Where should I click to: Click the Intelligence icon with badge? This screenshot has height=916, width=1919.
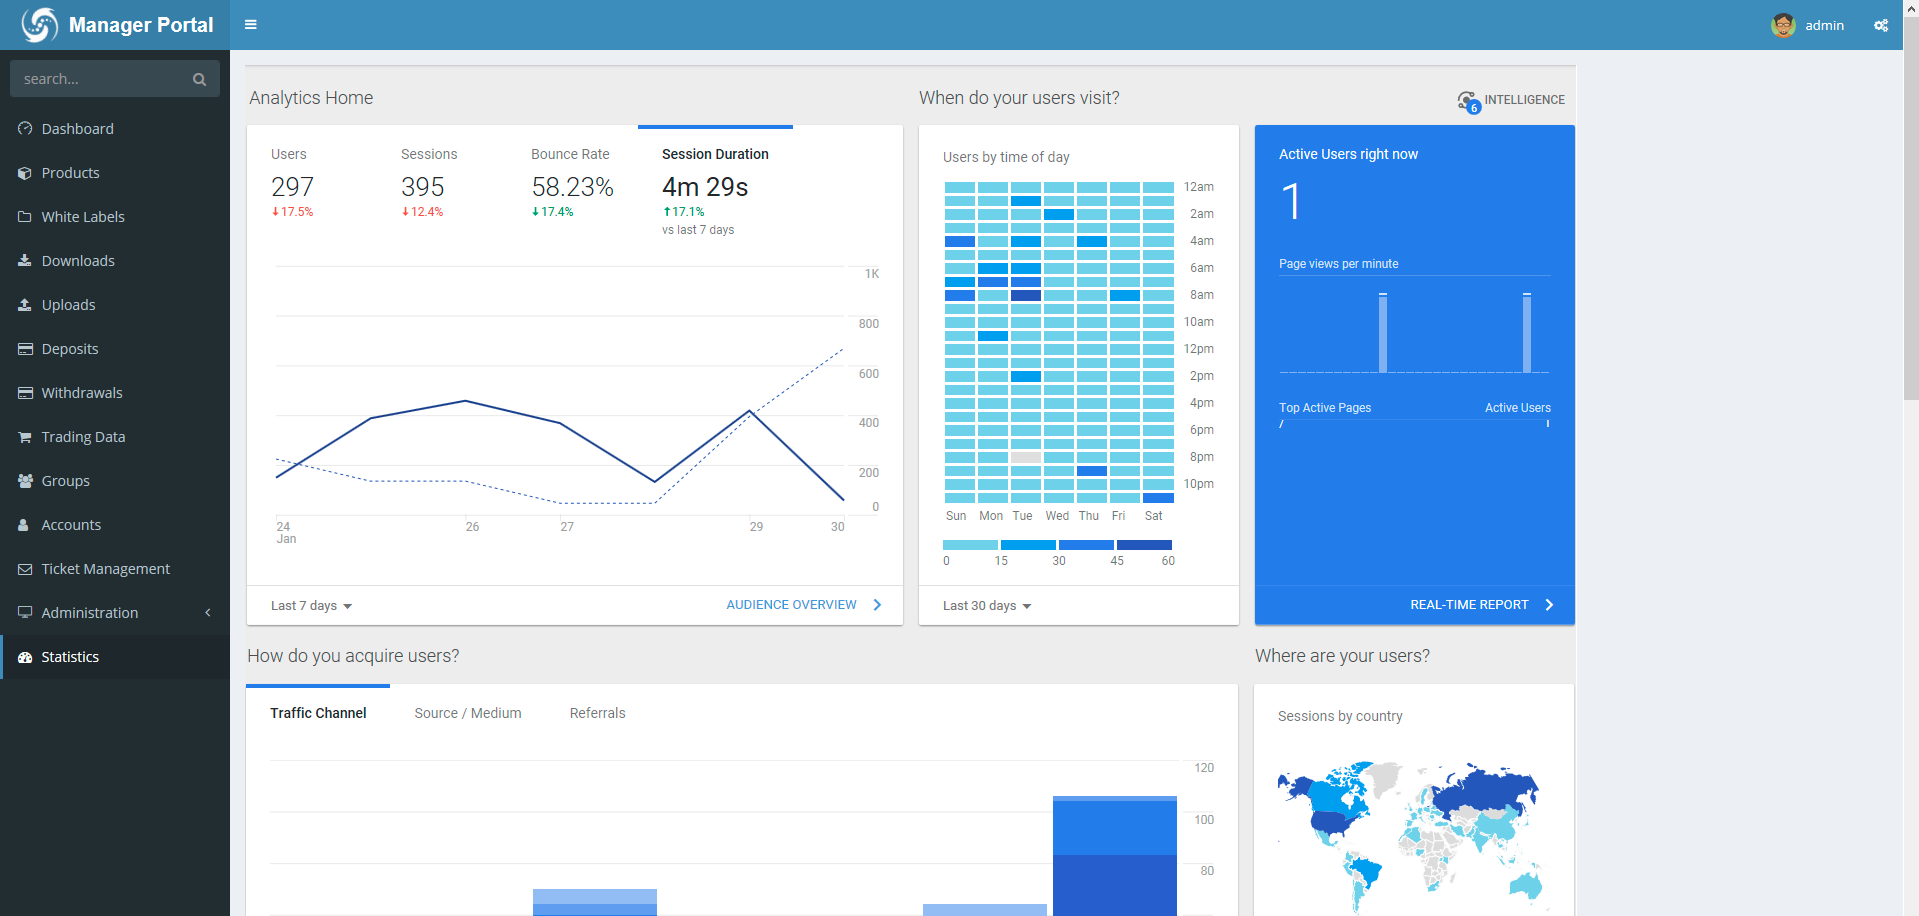coord(1468,101)
